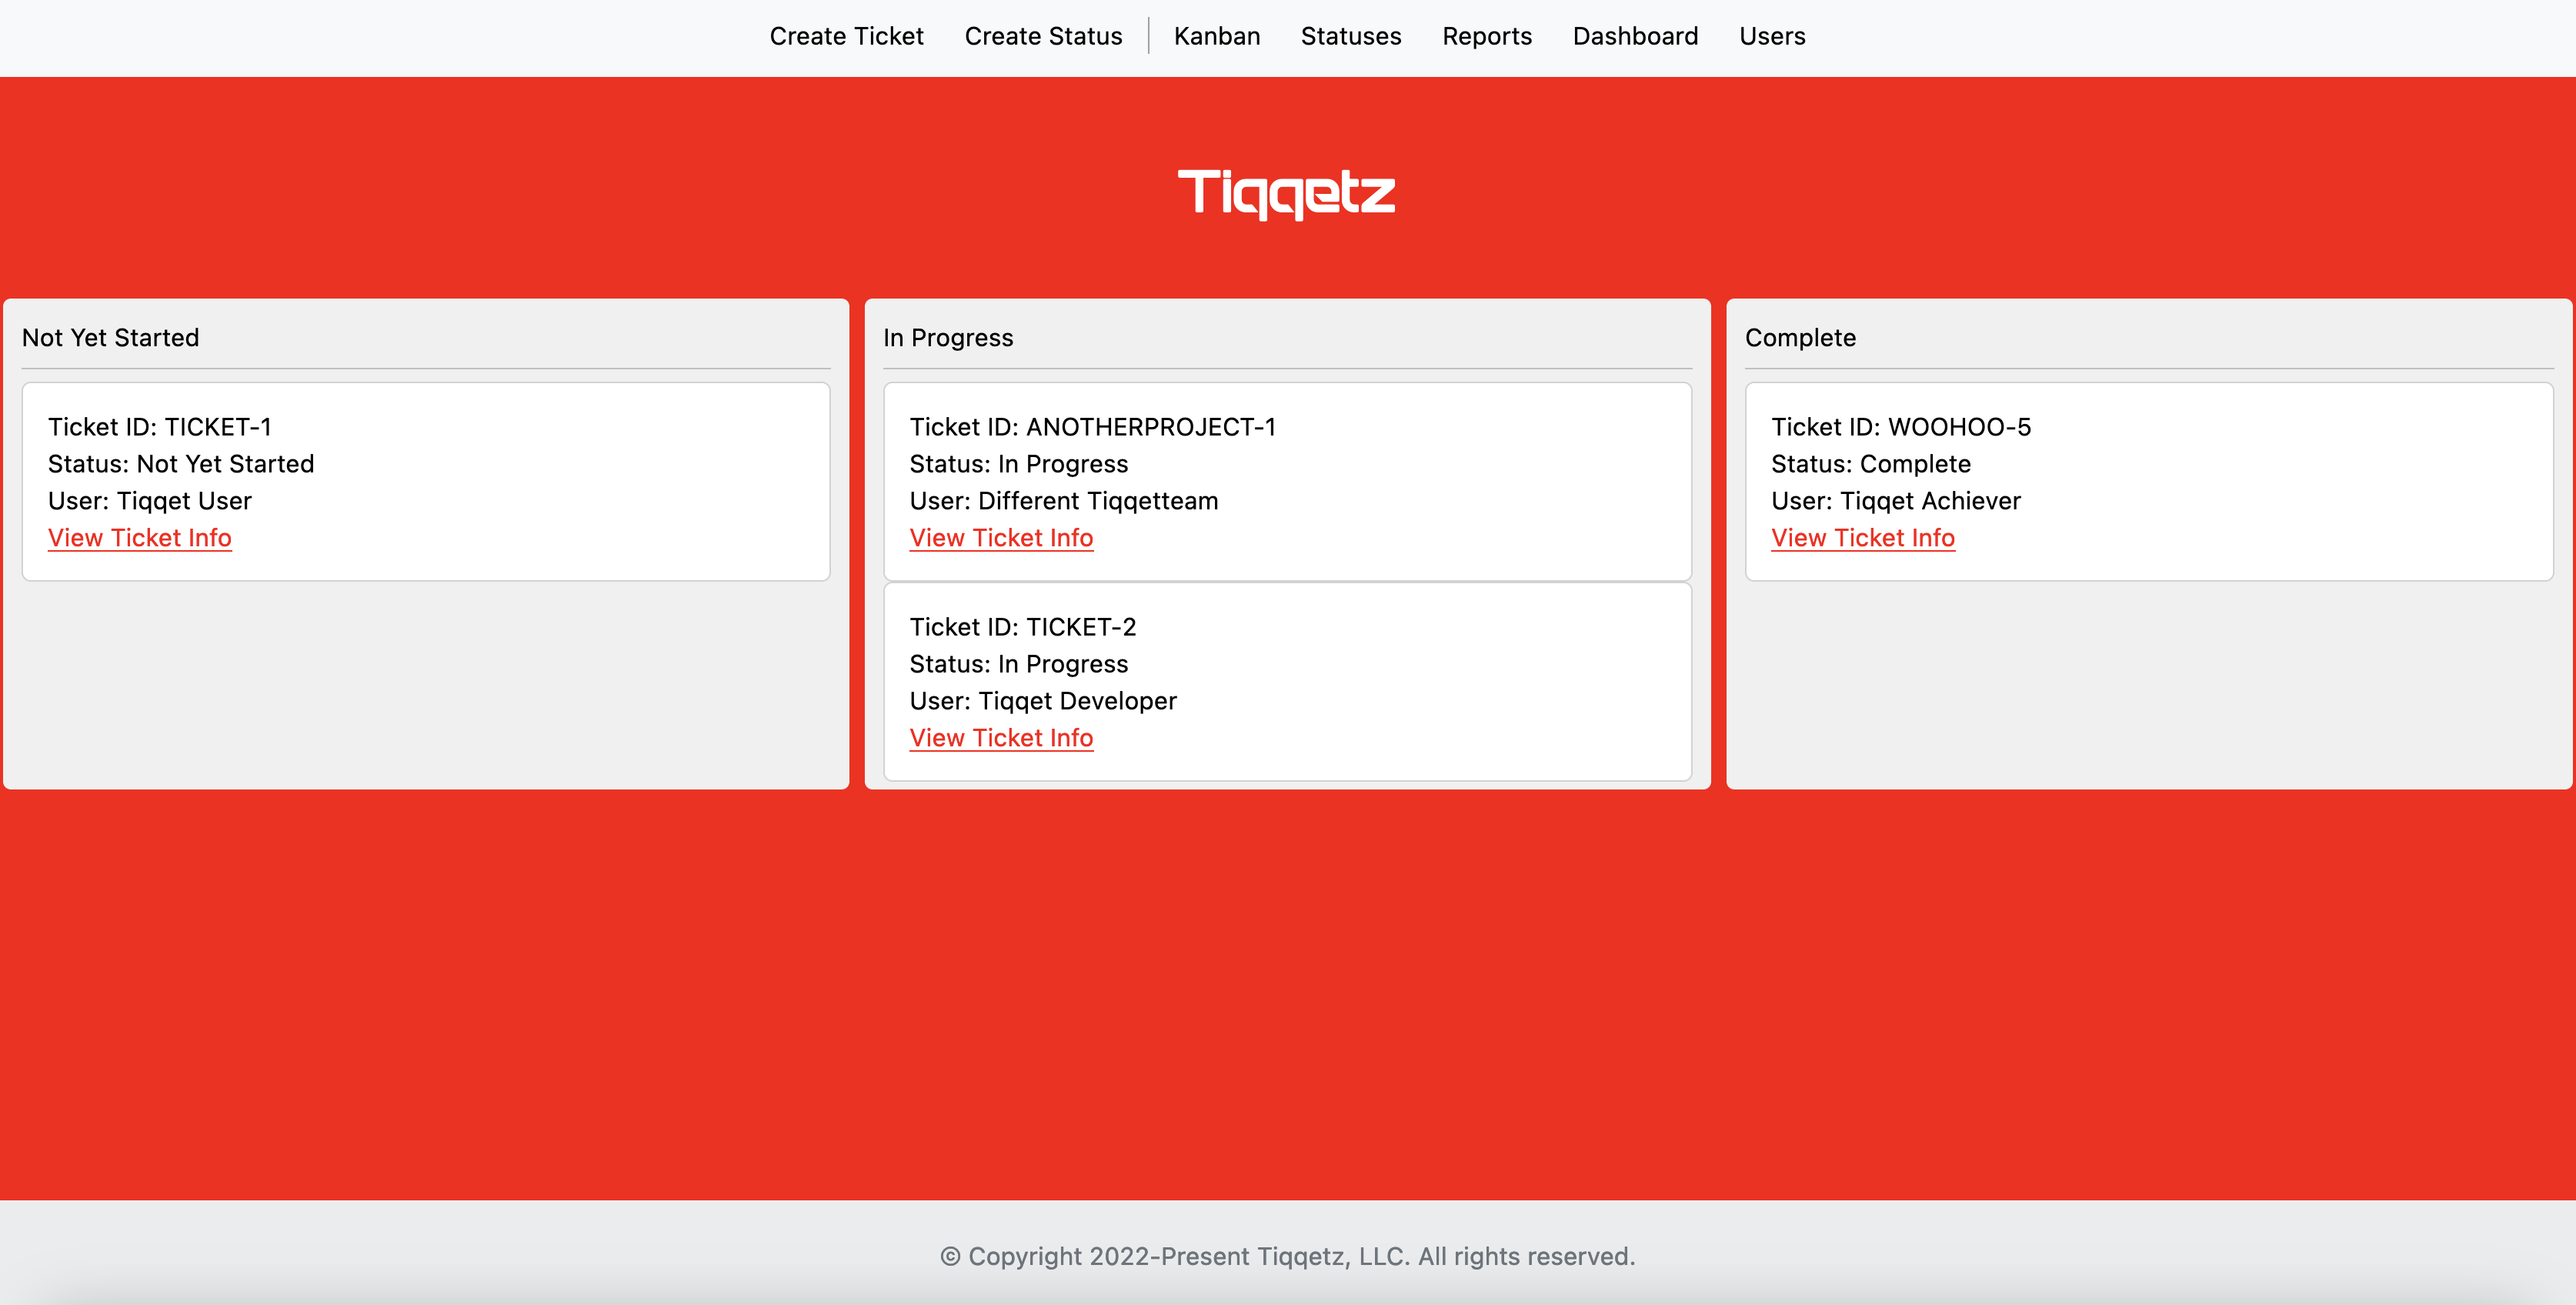Image resolution: width=2576 pixels, height=1305 pixels.
Task: Click the copyright footer text
Action: click(x=1288, y=1256)
